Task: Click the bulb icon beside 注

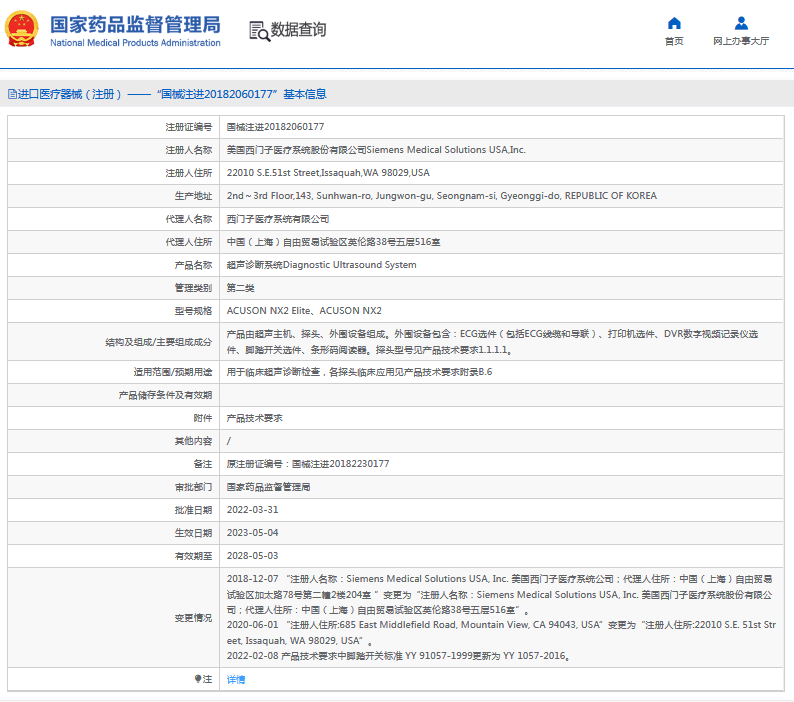Action: point(198,679)
